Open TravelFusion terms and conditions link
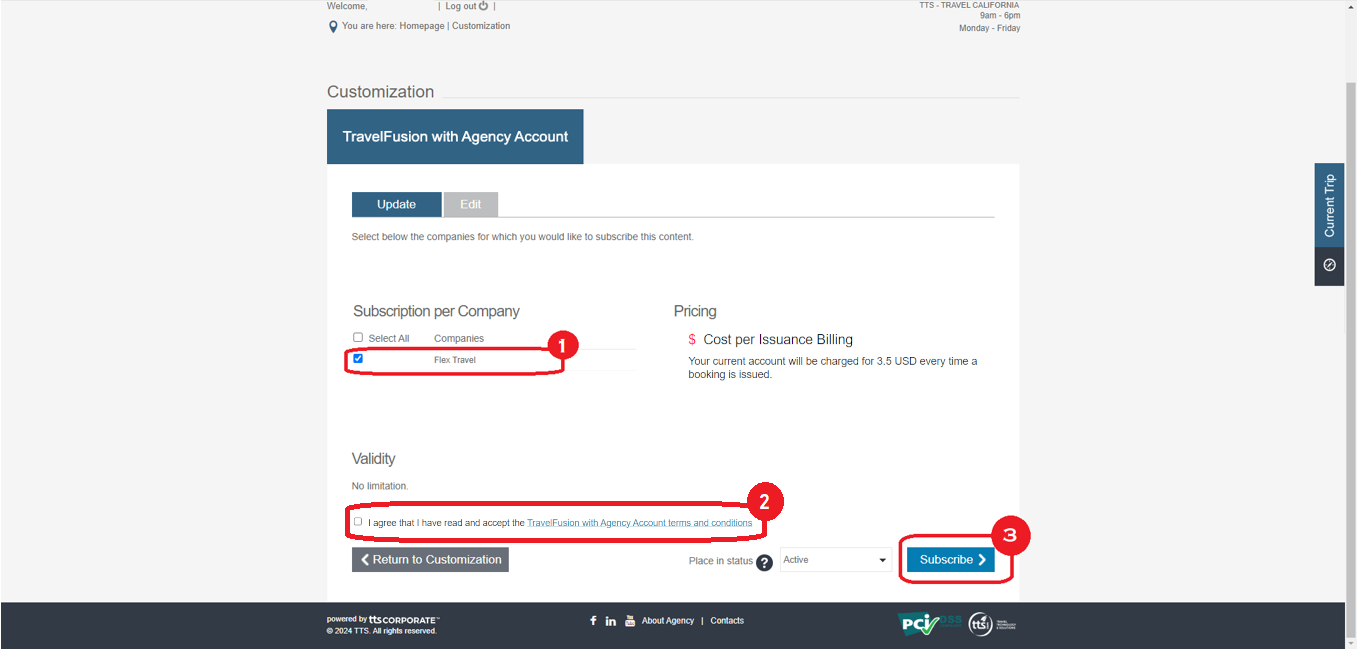The image size is (1357, 650). tap(639, 523)
